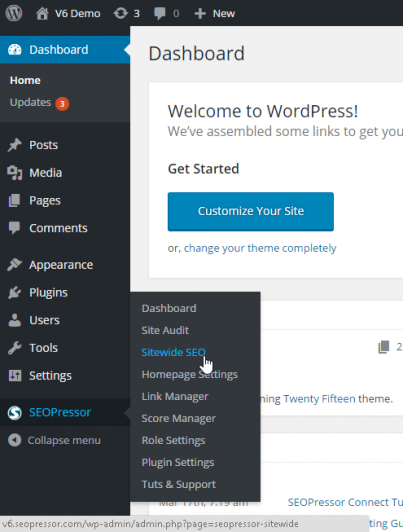Choose Plugin Settings in the SEOPressor submenu

click(178, 462)
